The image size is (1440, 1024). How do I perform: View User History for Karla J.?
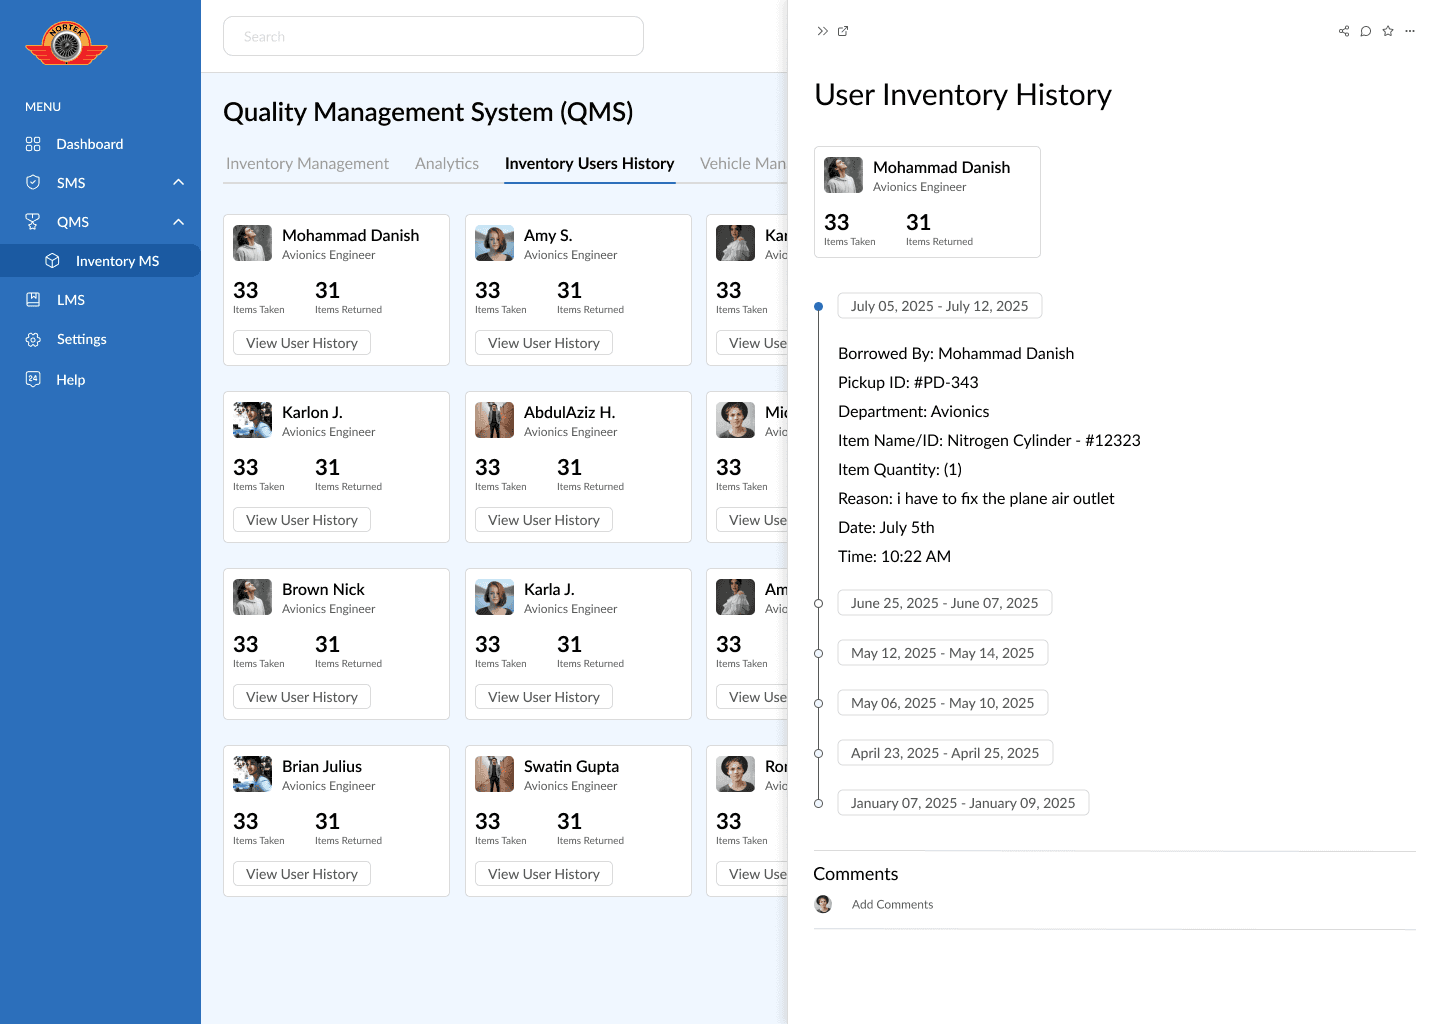544,697
